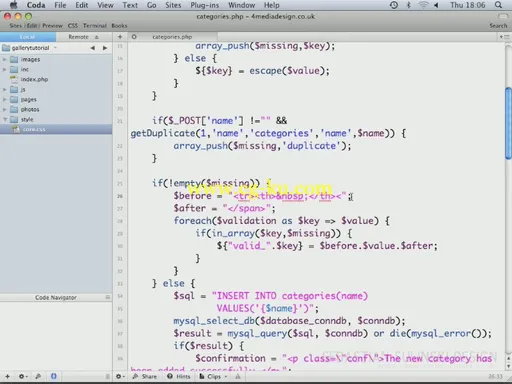Click the volume icon in menu bar

[x=436, y=5]
